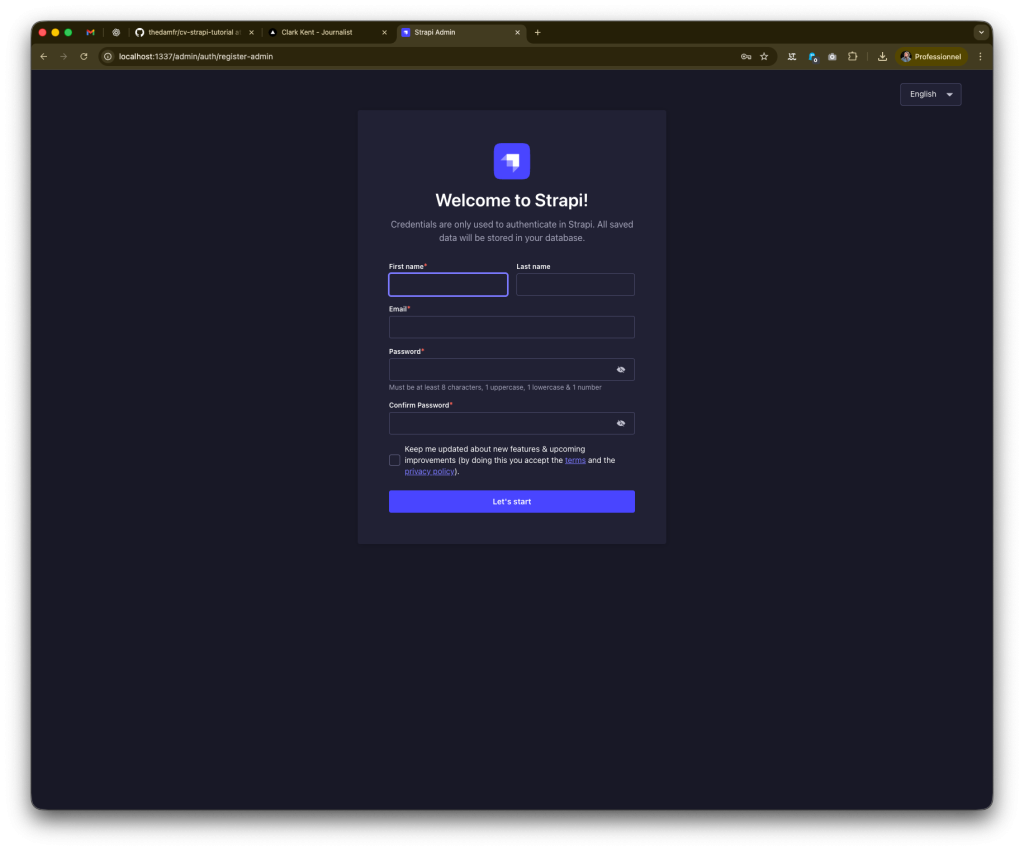
Task: Click the blue extension icon with badge
Action: [x=812, y=57]
